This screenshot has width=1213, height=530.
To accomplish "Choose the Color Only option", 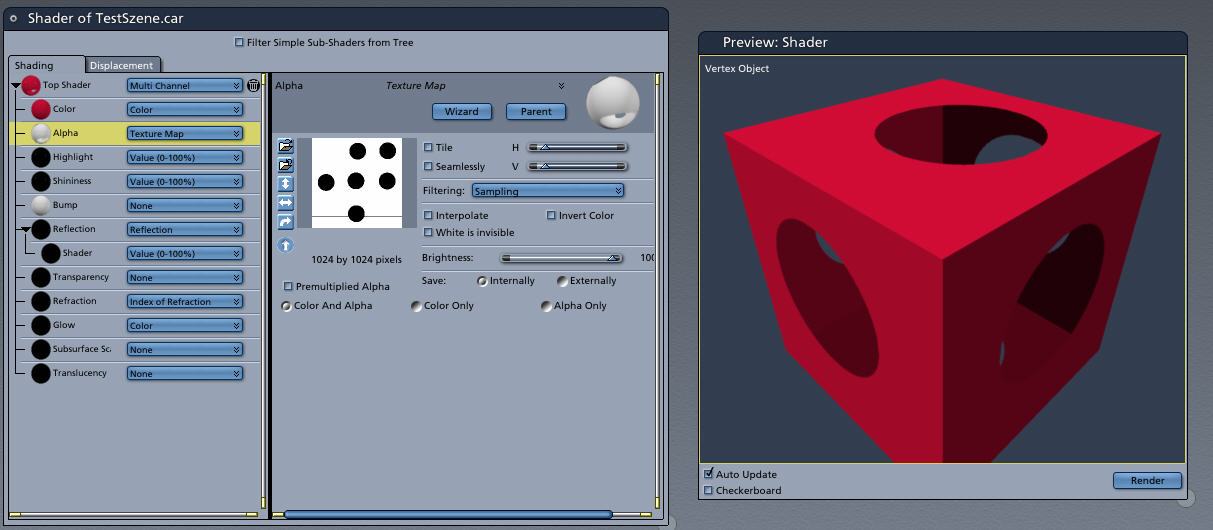I will (416, 306).
